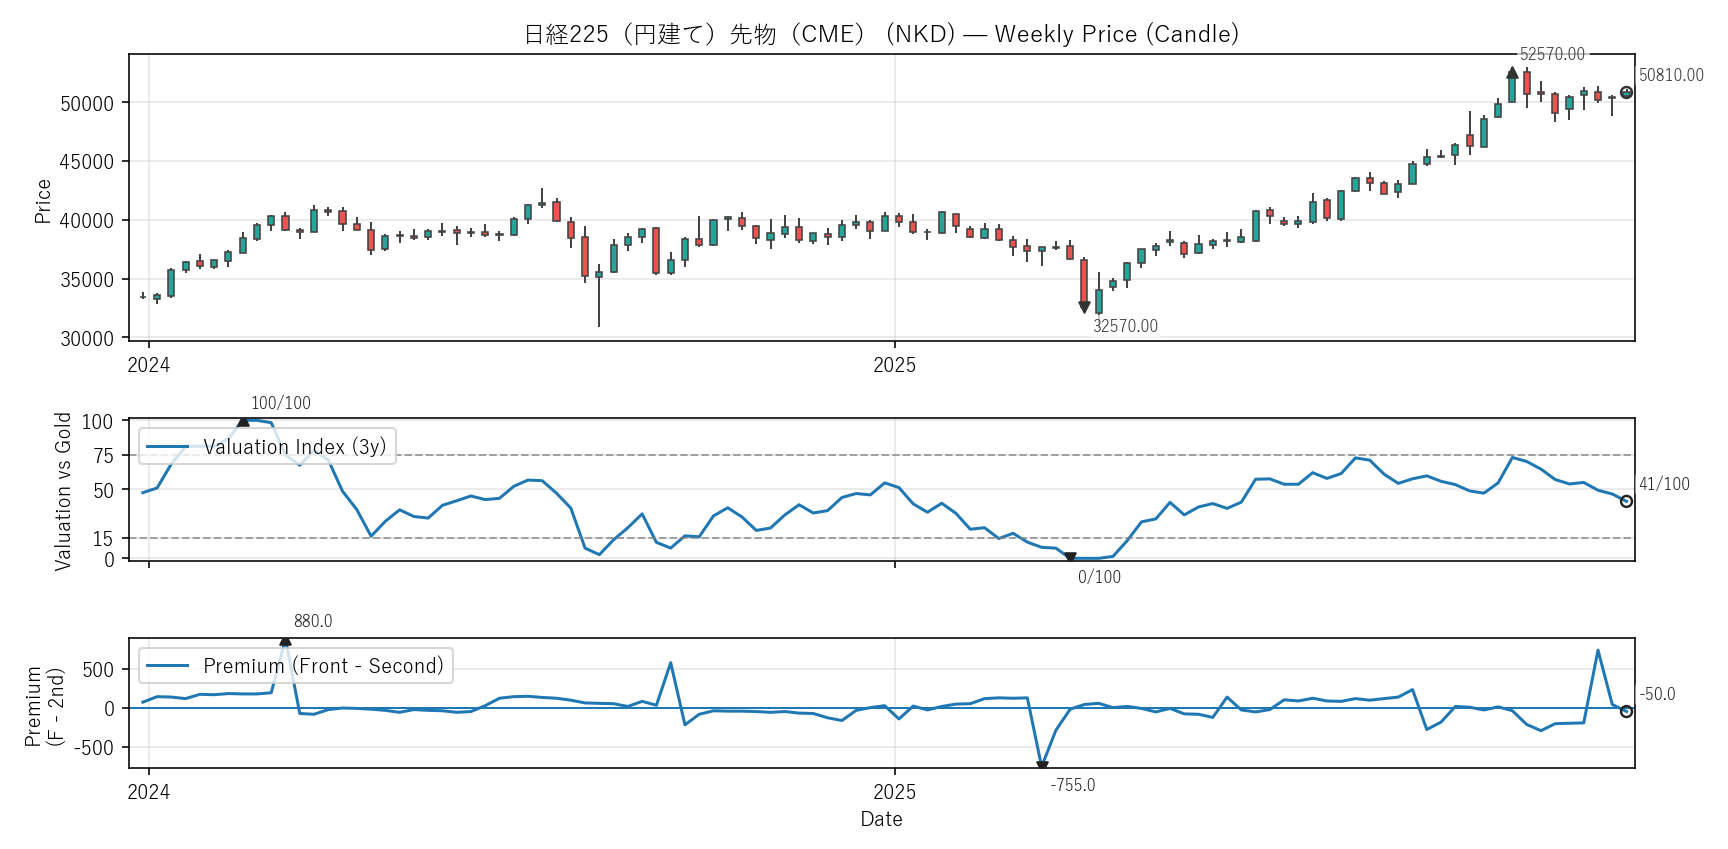1728x849 pixels.
Task: Select the latest price circle marker at 50810.00
Action: coord(1626,93)
